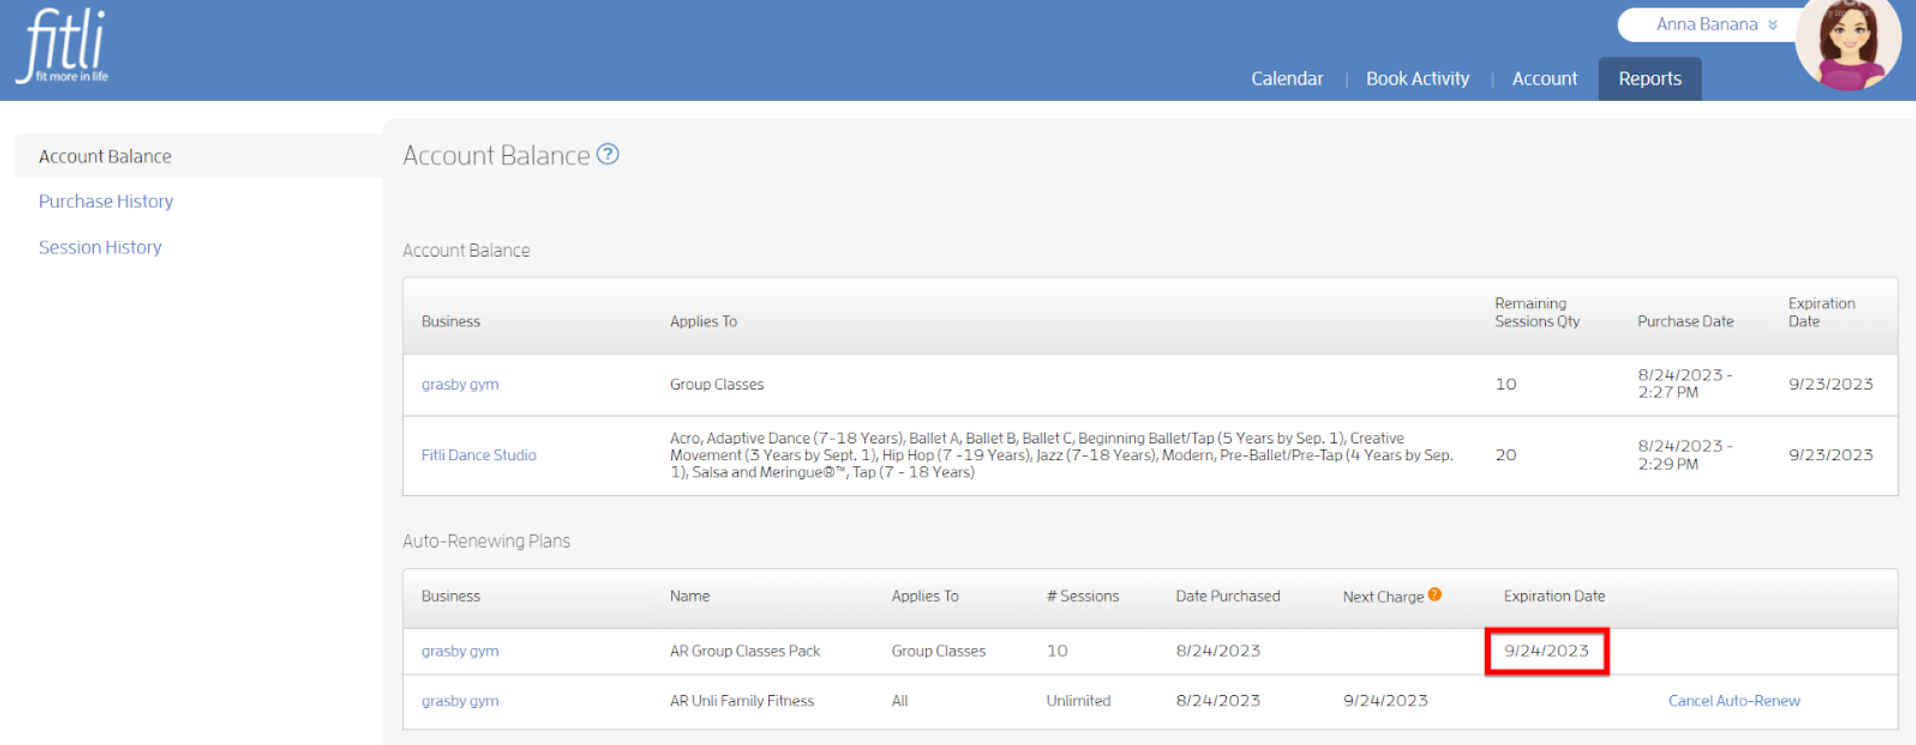Open the Calendar menu item
Viewport: 1916px width, 745px height.
(1287, 78)
